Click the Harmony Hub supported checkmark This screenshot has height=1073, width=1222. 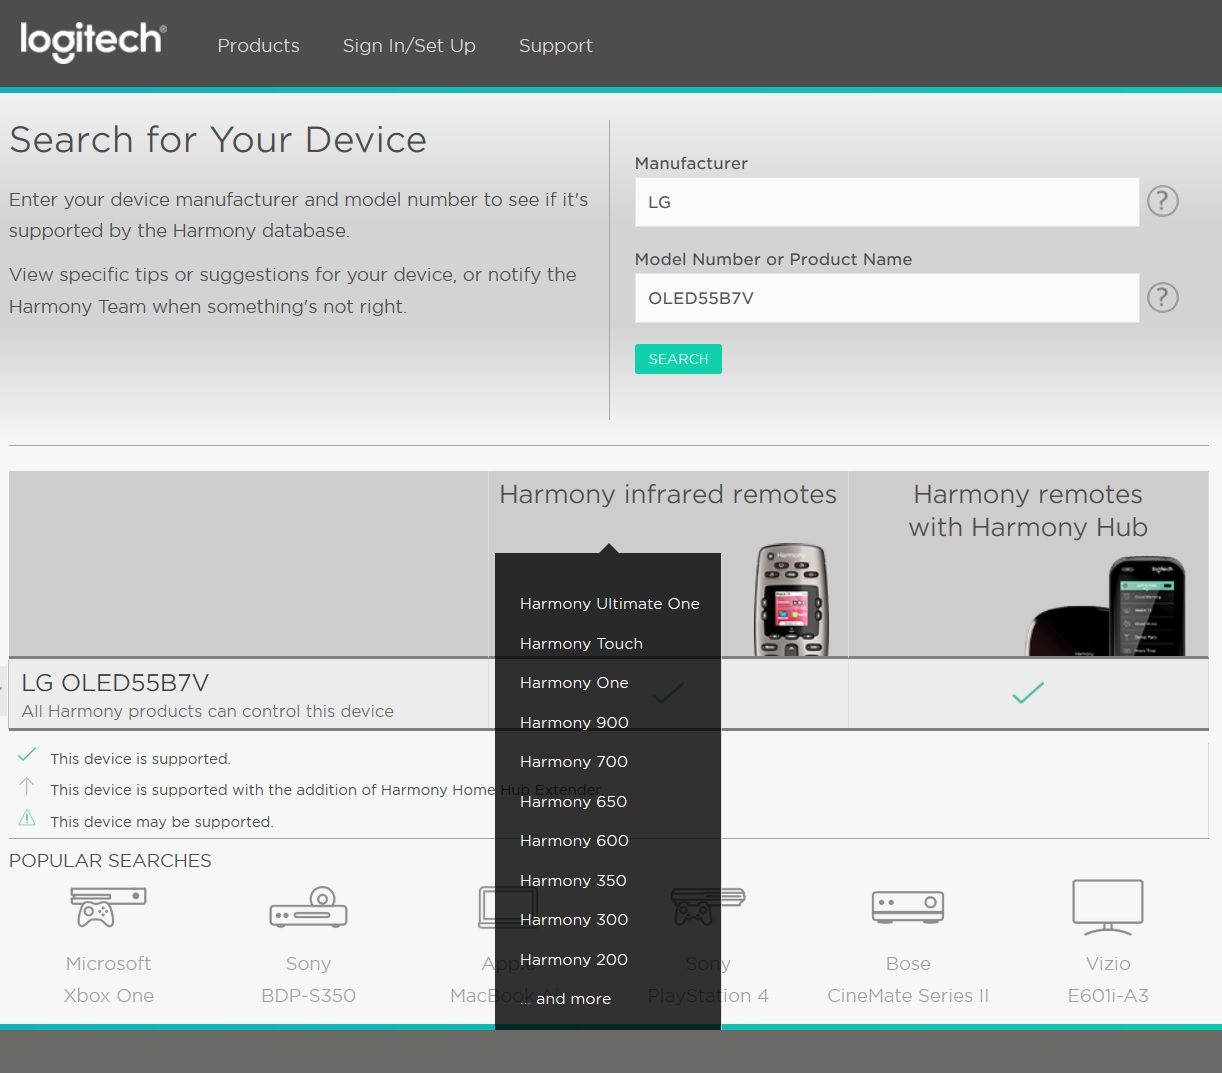(1027, 692)
